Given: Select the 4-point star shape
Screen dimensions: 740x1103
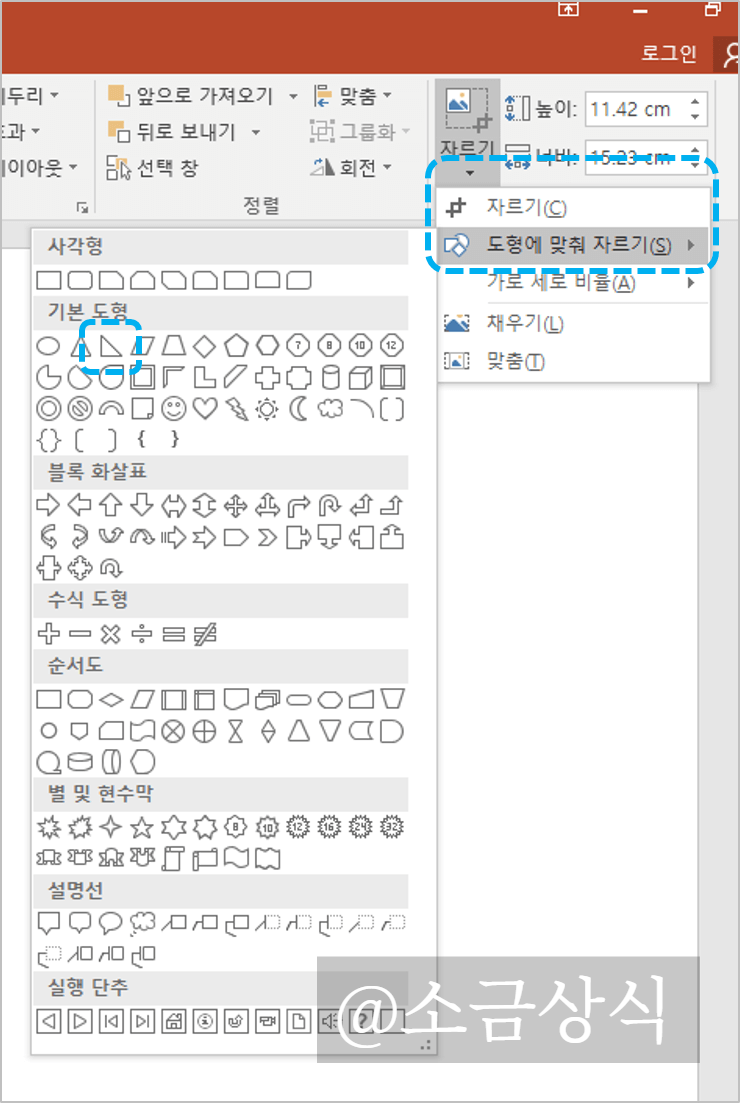Looking at the screenshot, I should click(110, 827).
